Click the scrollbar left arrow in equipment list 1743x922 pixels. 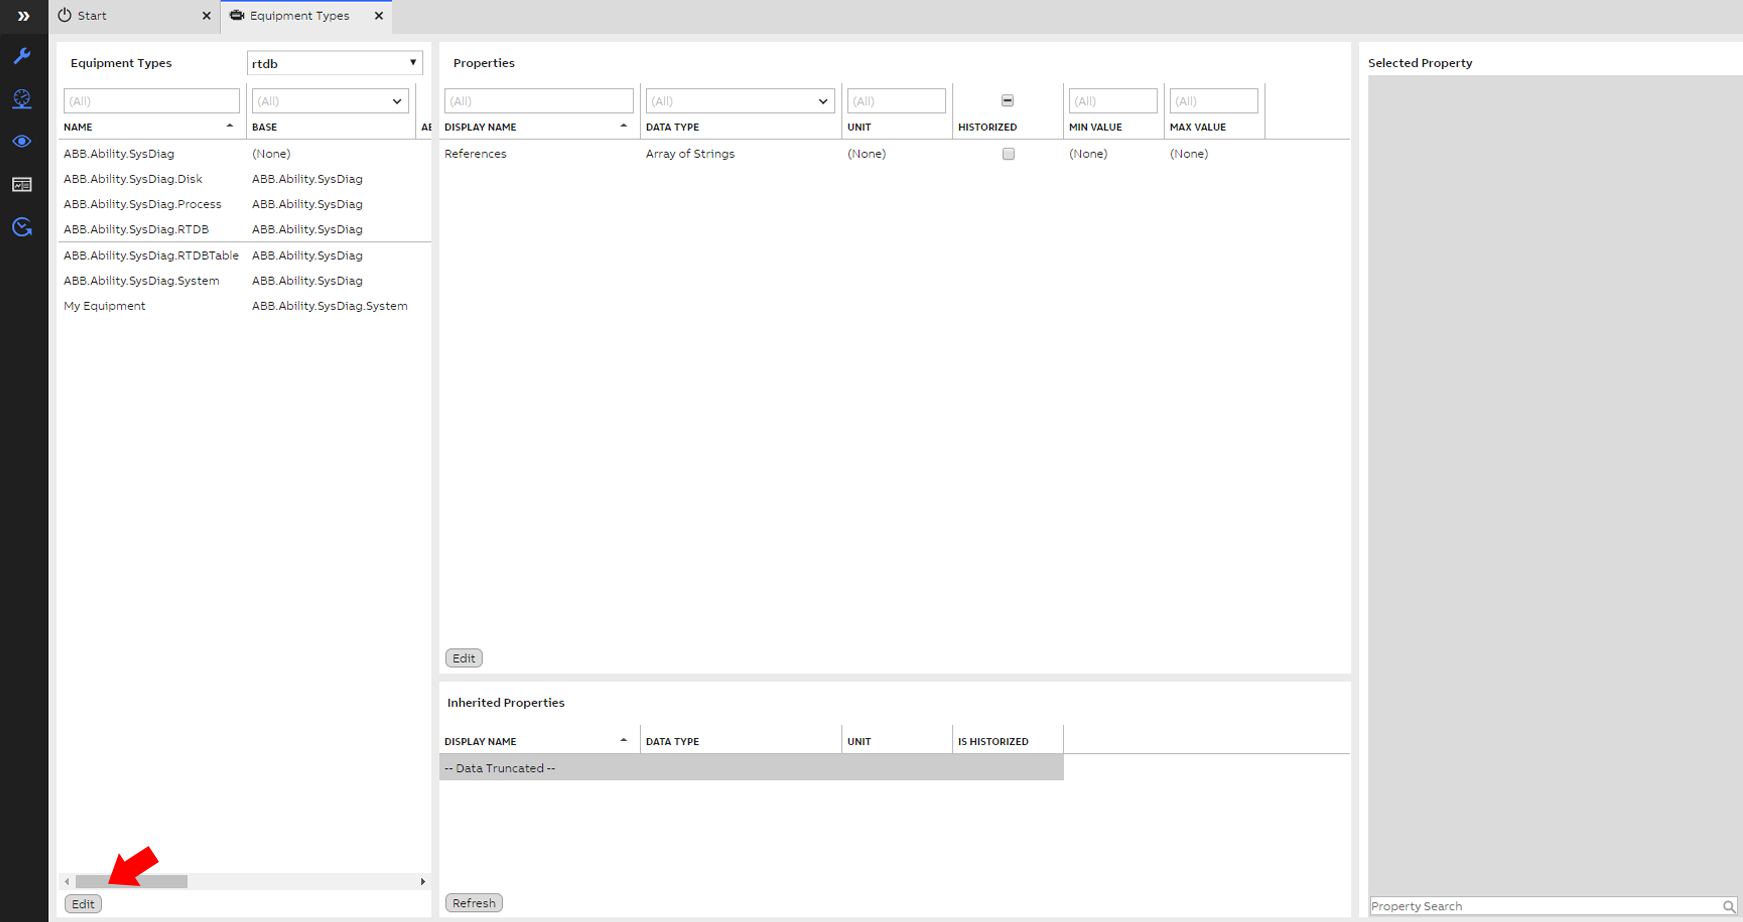[67, 881]
